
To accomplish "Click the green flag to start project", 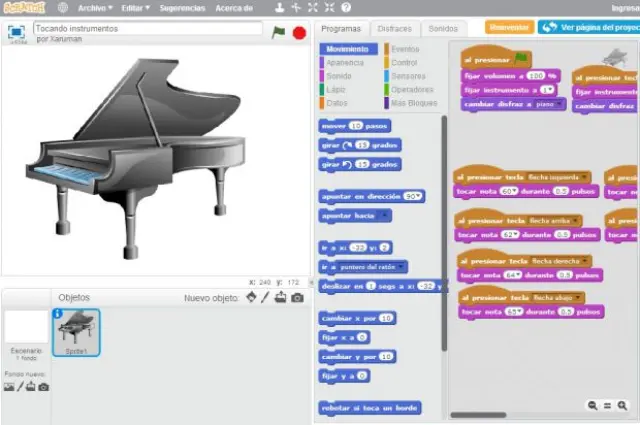I will (x=279, y=32).
